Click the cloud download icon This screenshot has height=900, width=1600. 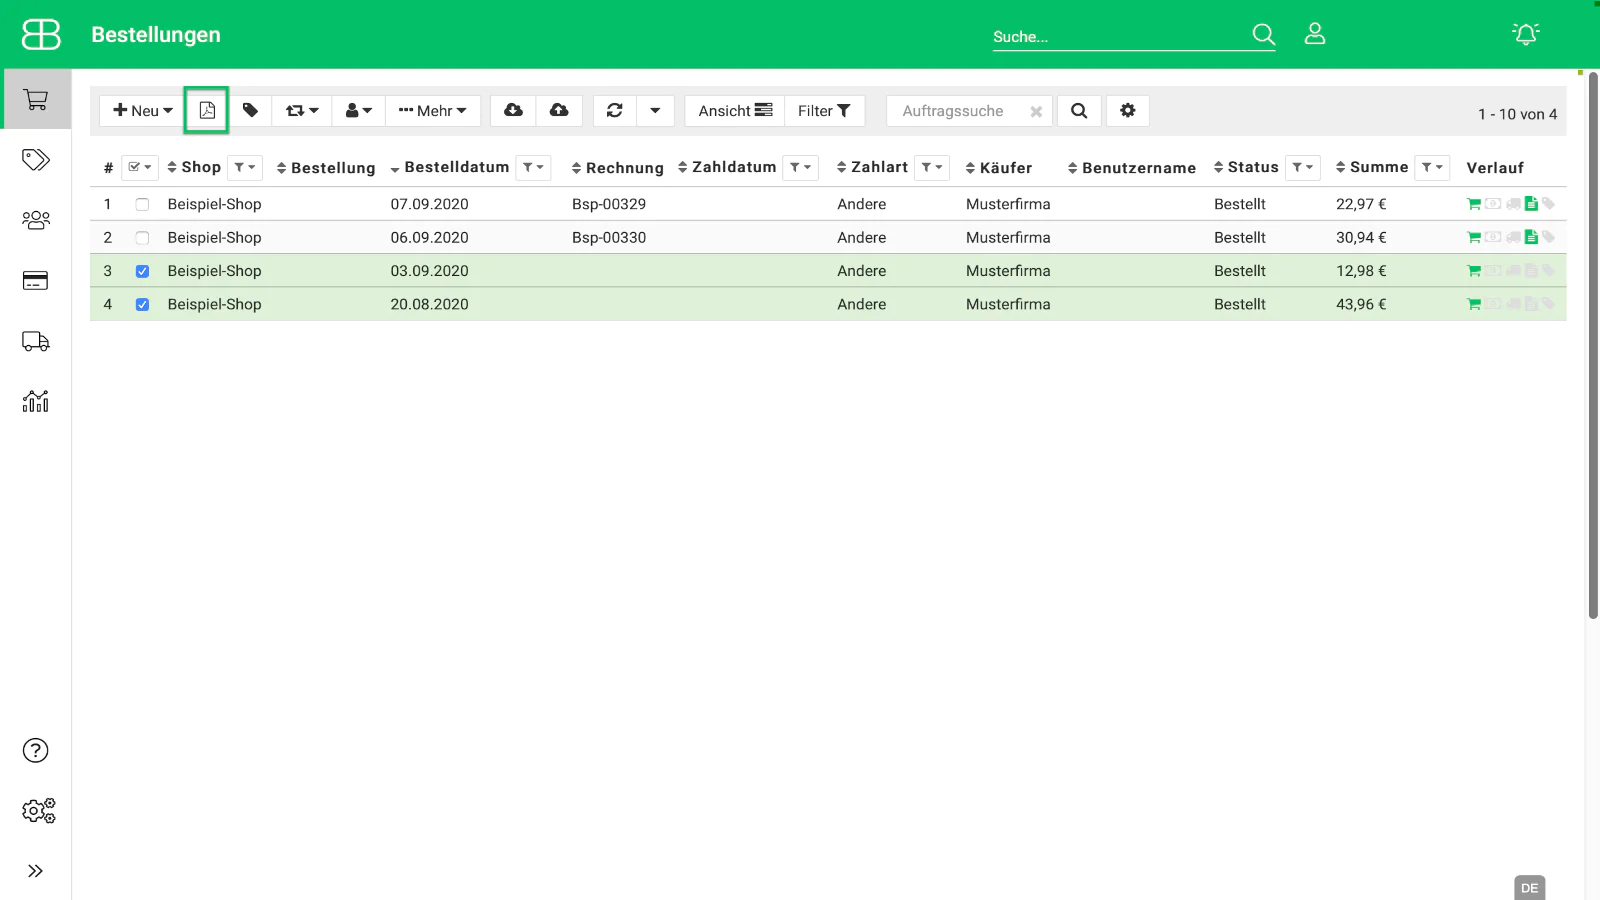pos(513,111)
